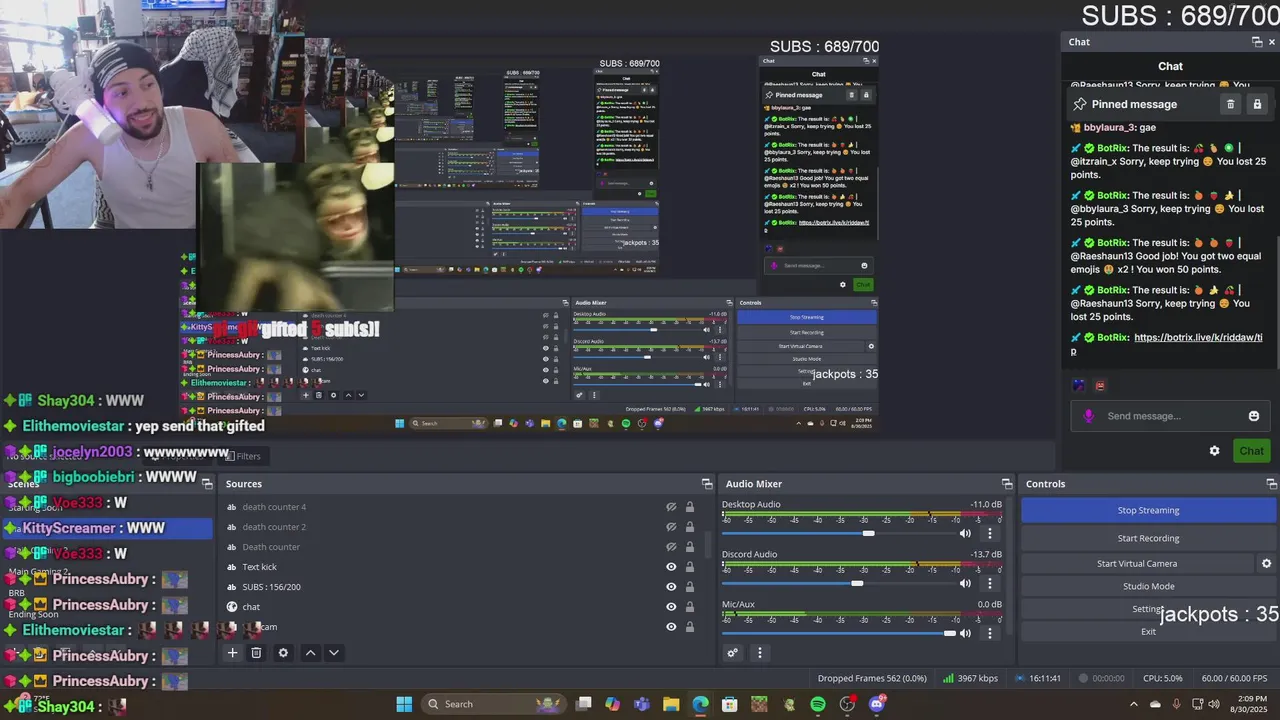This screenshot has width=1280, height=720.
Task: Select the Text kick source row
Action: click(x=460, y=567)
